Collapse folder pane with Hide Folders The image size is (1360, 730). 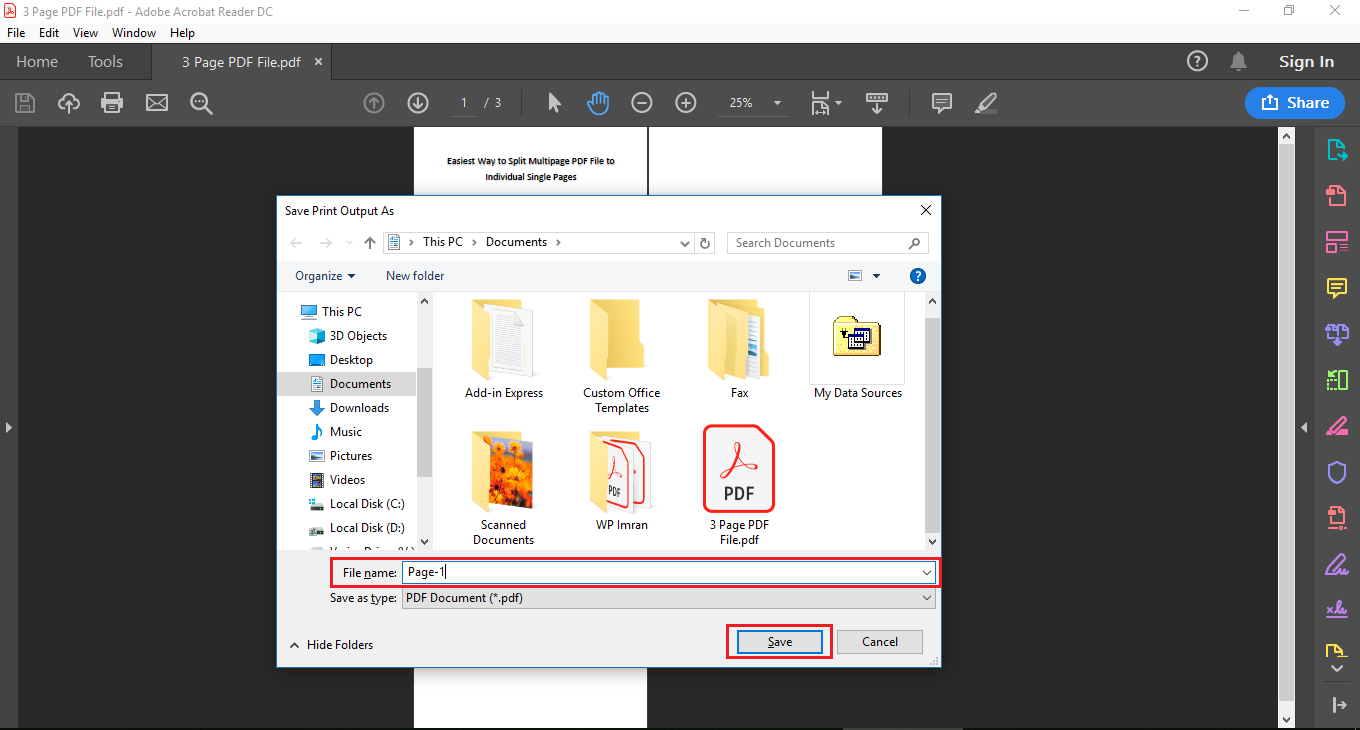coord(331,645)
